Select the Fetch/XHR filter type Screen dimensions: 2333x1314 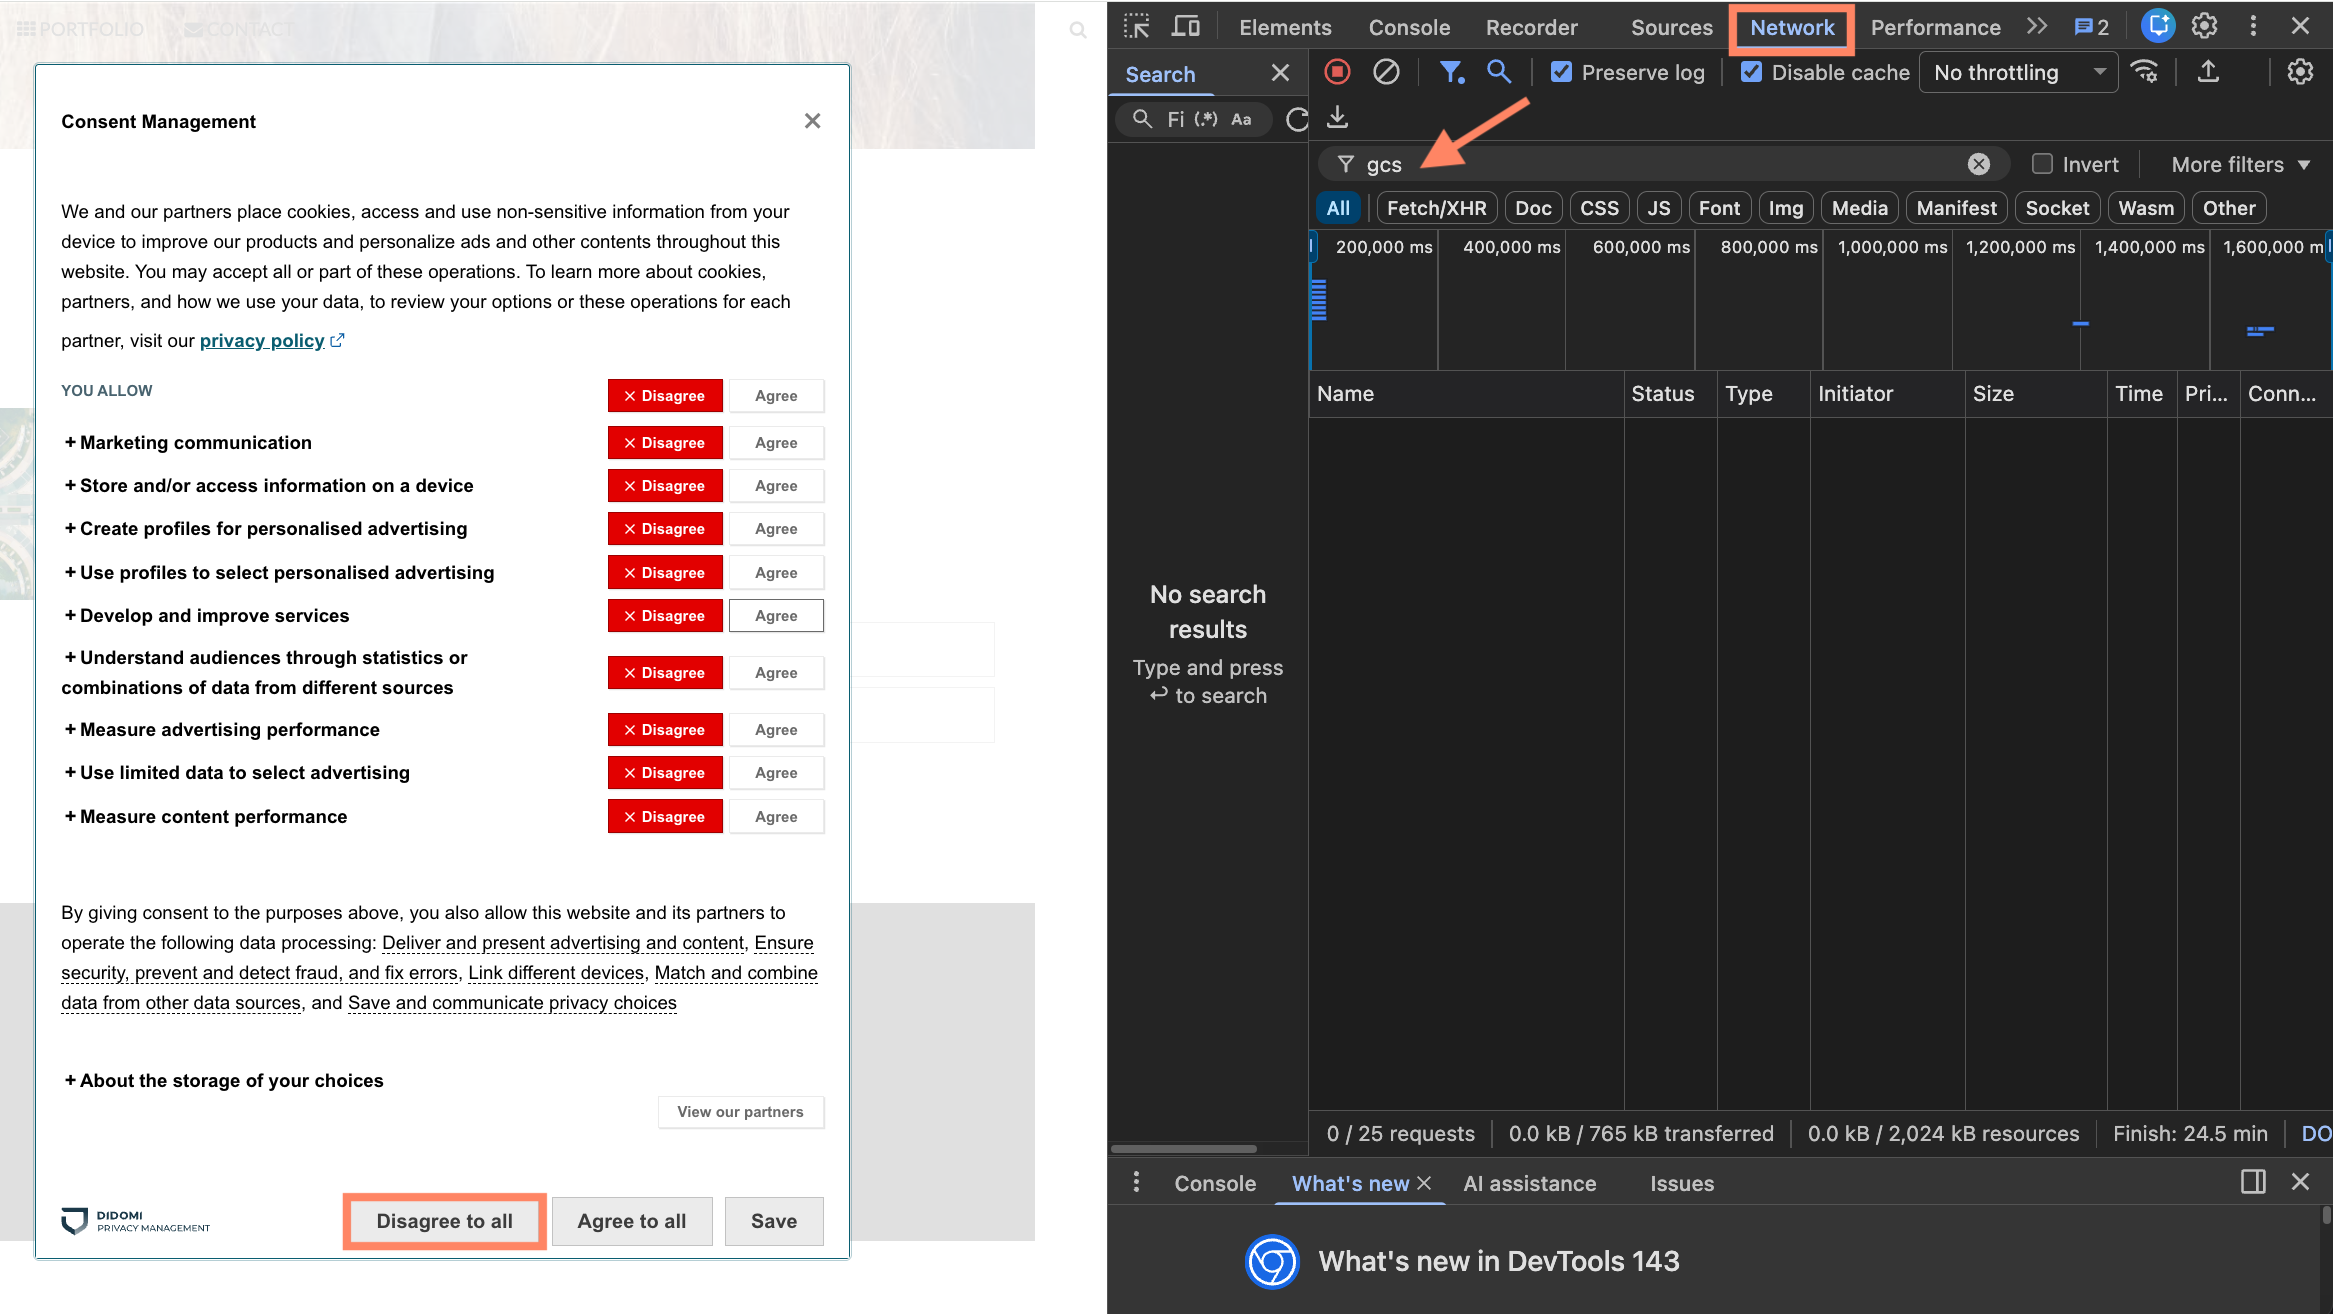(1436, 208)
